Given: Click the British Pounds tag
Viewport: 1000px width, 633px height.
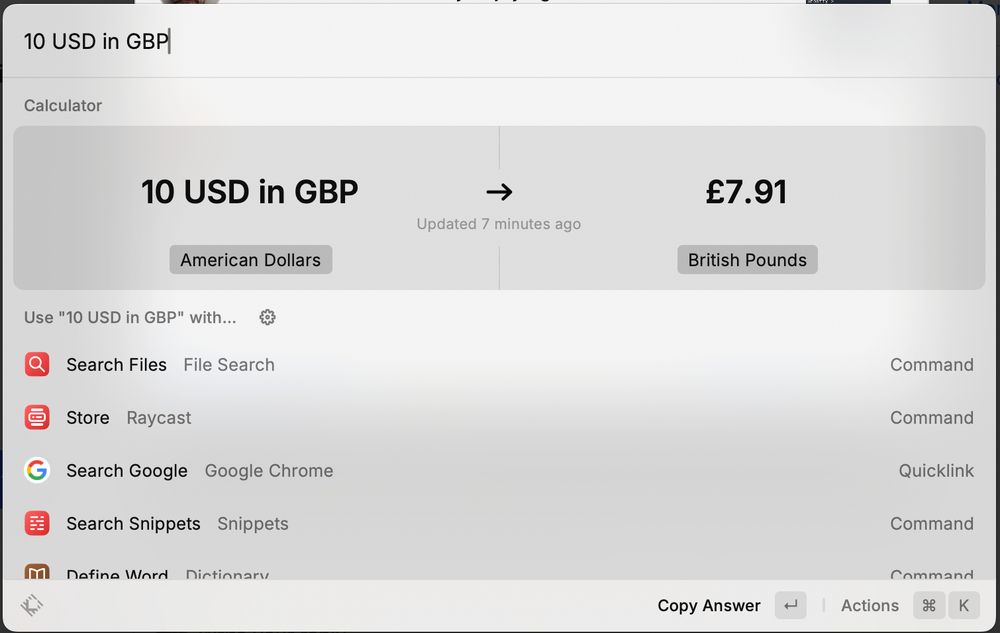Looking at the screenshot, I should [x=747, y=260].
